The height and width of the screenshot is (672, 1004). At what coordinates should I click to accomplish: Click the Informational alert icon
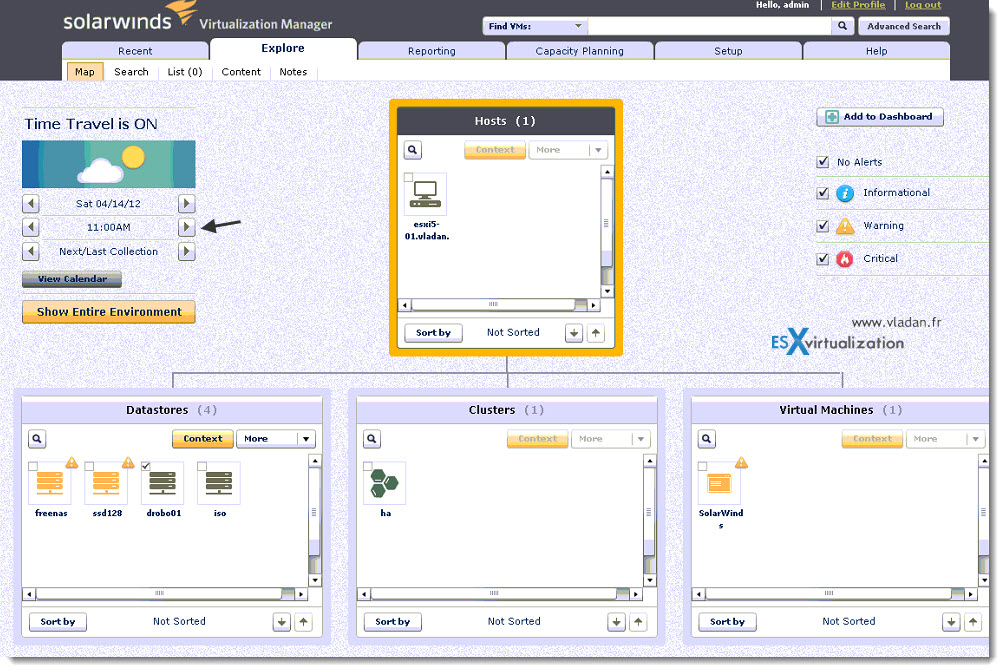[x=845, y=193]
